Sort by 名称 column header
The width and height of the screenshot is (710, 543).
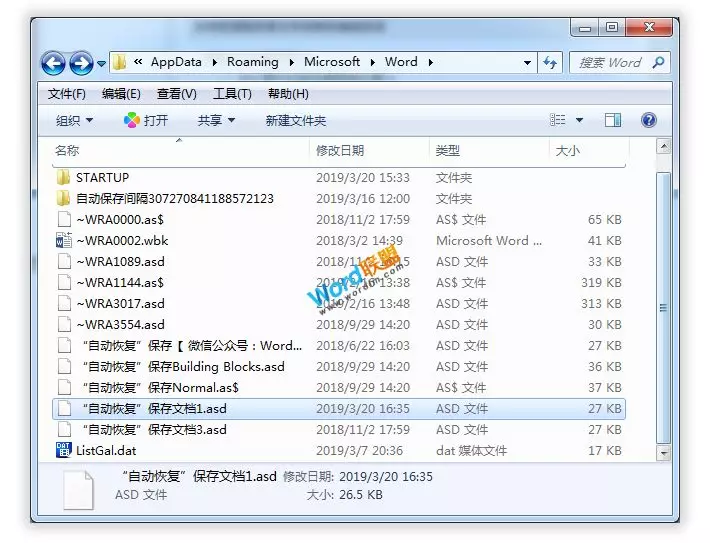180,151
